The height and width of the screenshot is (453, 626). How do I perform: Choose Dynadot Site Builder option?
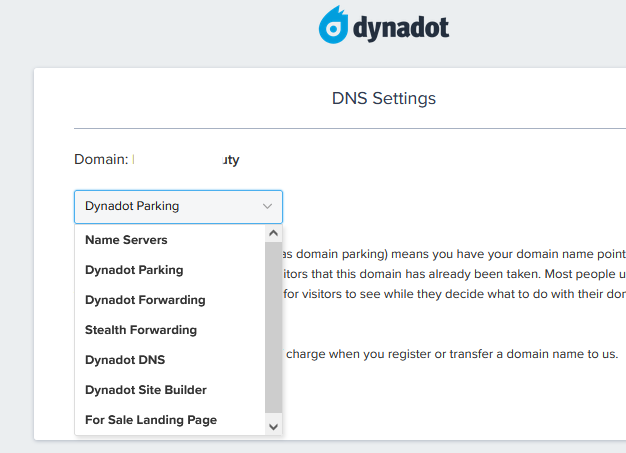tap(146, 390)
